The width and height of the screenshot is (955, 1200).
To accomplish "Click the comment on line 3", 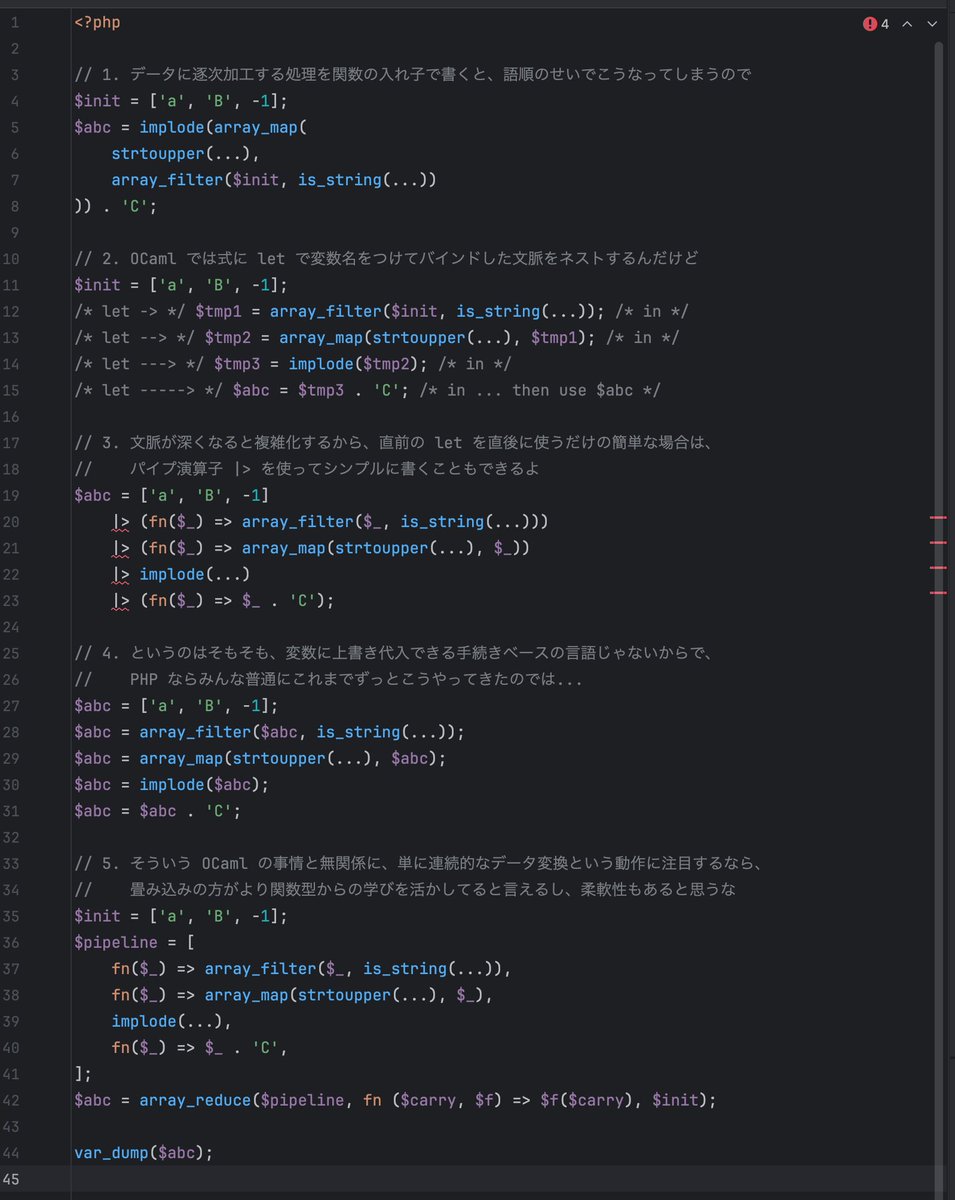I will (x=413, y=74).
